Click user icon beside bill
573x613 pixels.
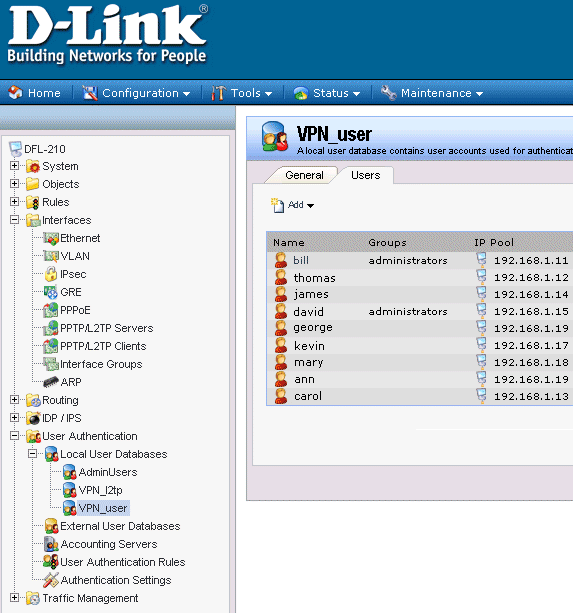coord(281,260)
